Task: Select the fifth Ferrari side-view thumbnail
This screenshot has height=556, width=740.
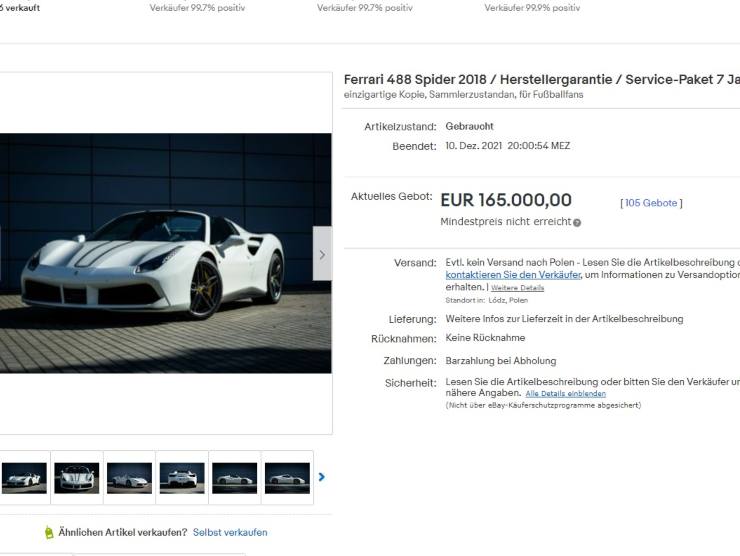Action: [235, 478]
